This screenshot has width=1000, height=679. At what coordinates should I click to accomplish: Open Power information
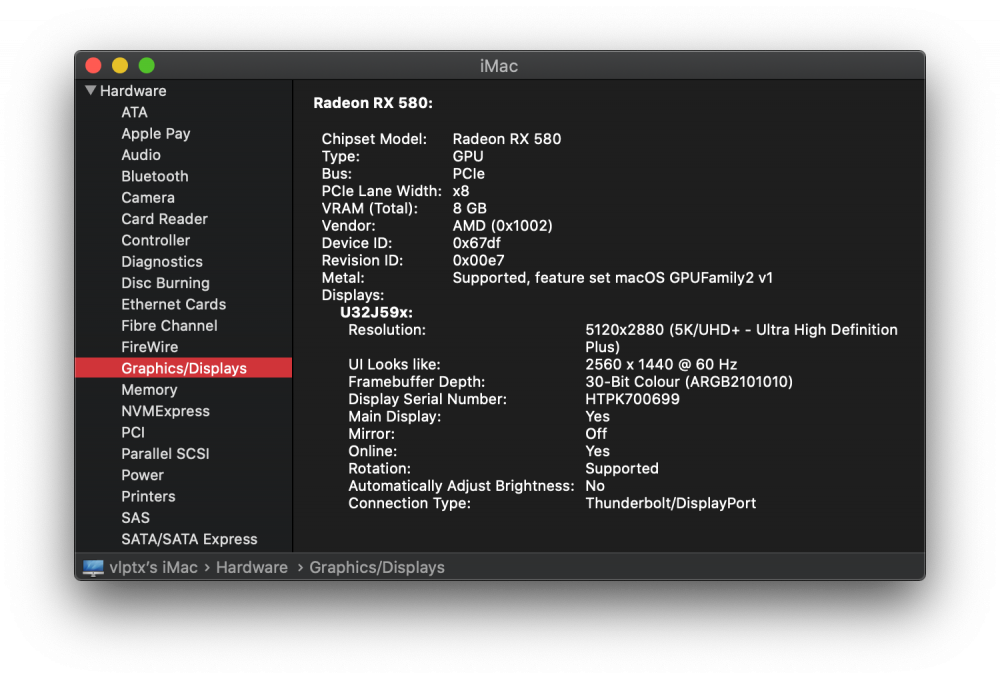tap(142, 475)
